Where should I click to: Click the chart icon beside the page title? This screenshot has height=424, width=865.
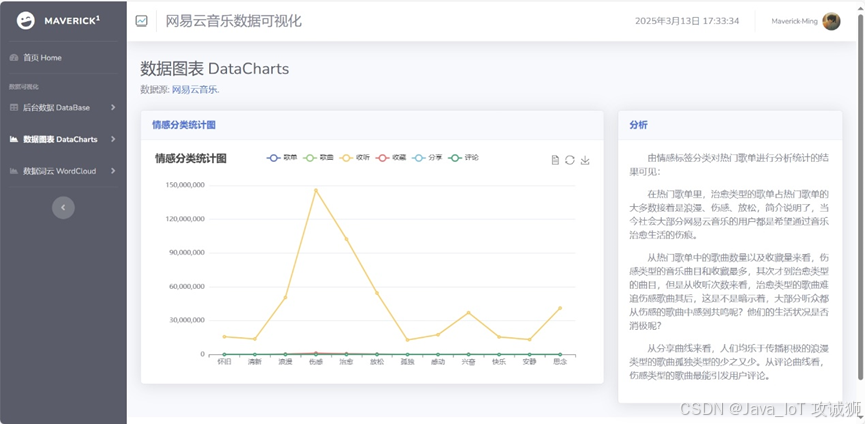click(x=142, y=22)
